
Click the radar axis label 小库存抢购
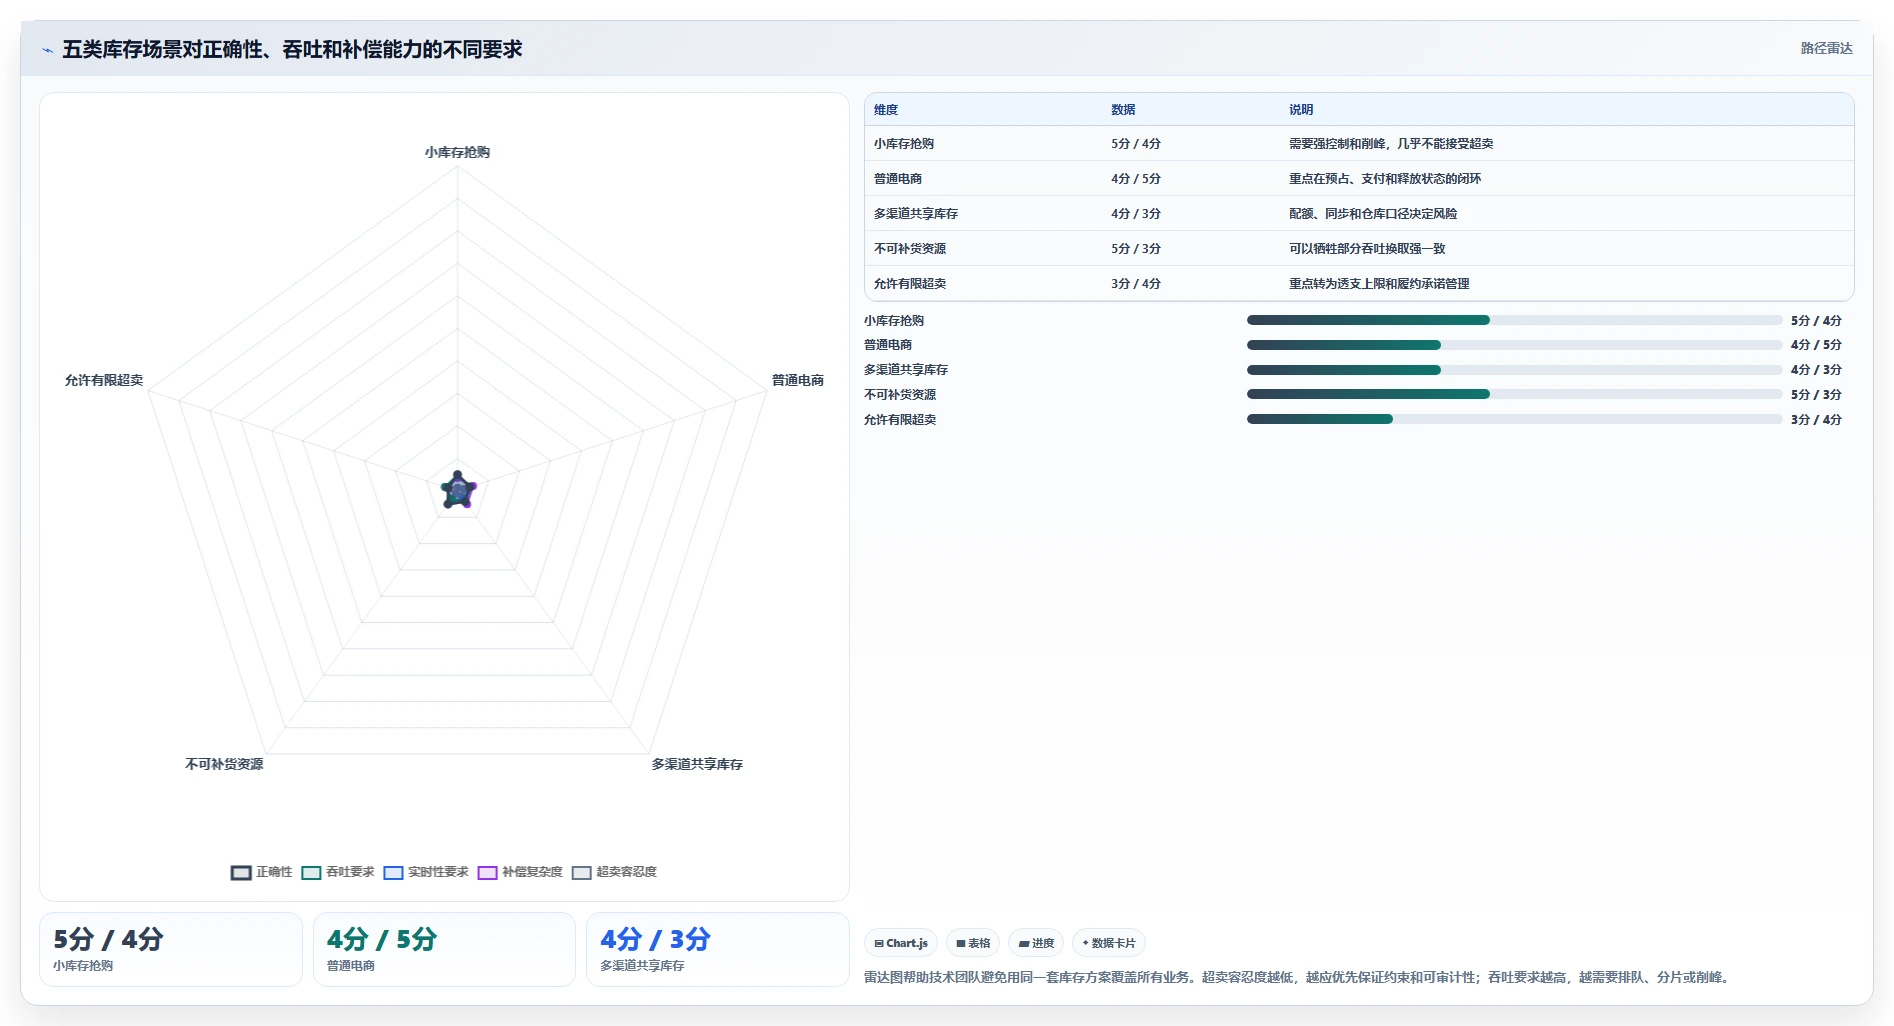click(x=457, y=152)
